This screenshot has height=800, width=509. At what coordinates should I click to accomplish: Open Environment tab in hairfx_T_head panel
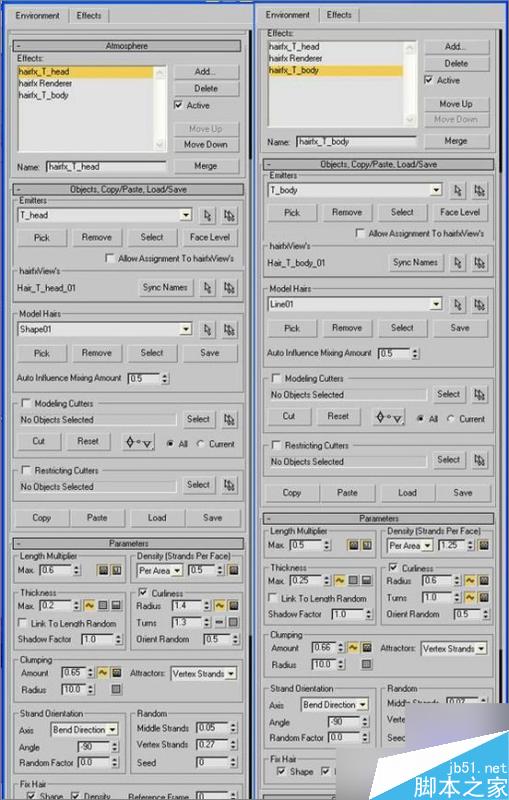(37, 15)
